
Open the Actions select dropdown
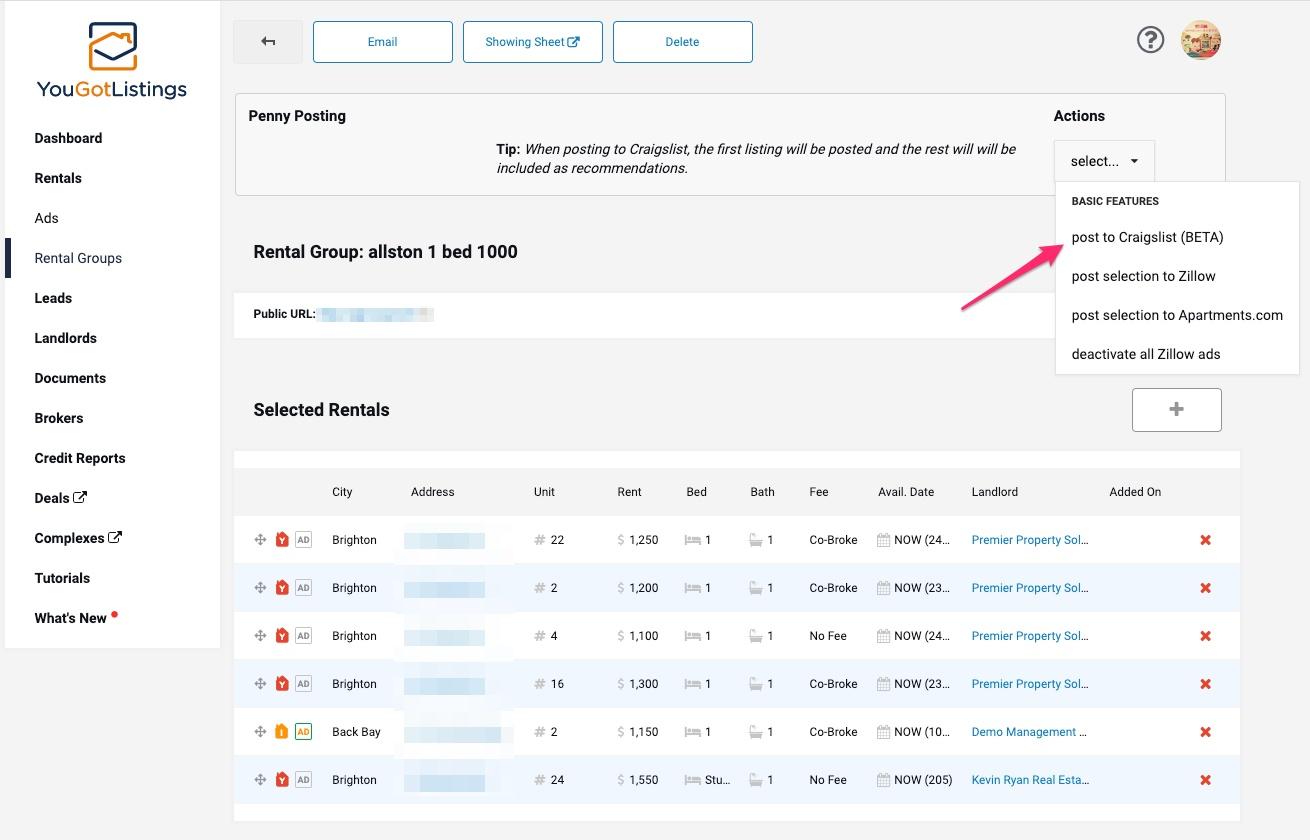(x=1104, y=161)
